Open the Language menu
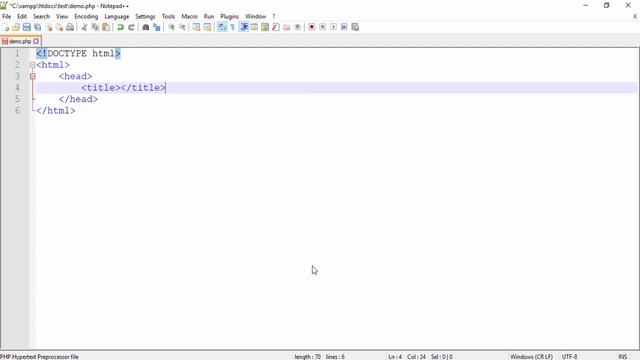Screen dimensions: 640x360 click(x=117, y=16)
